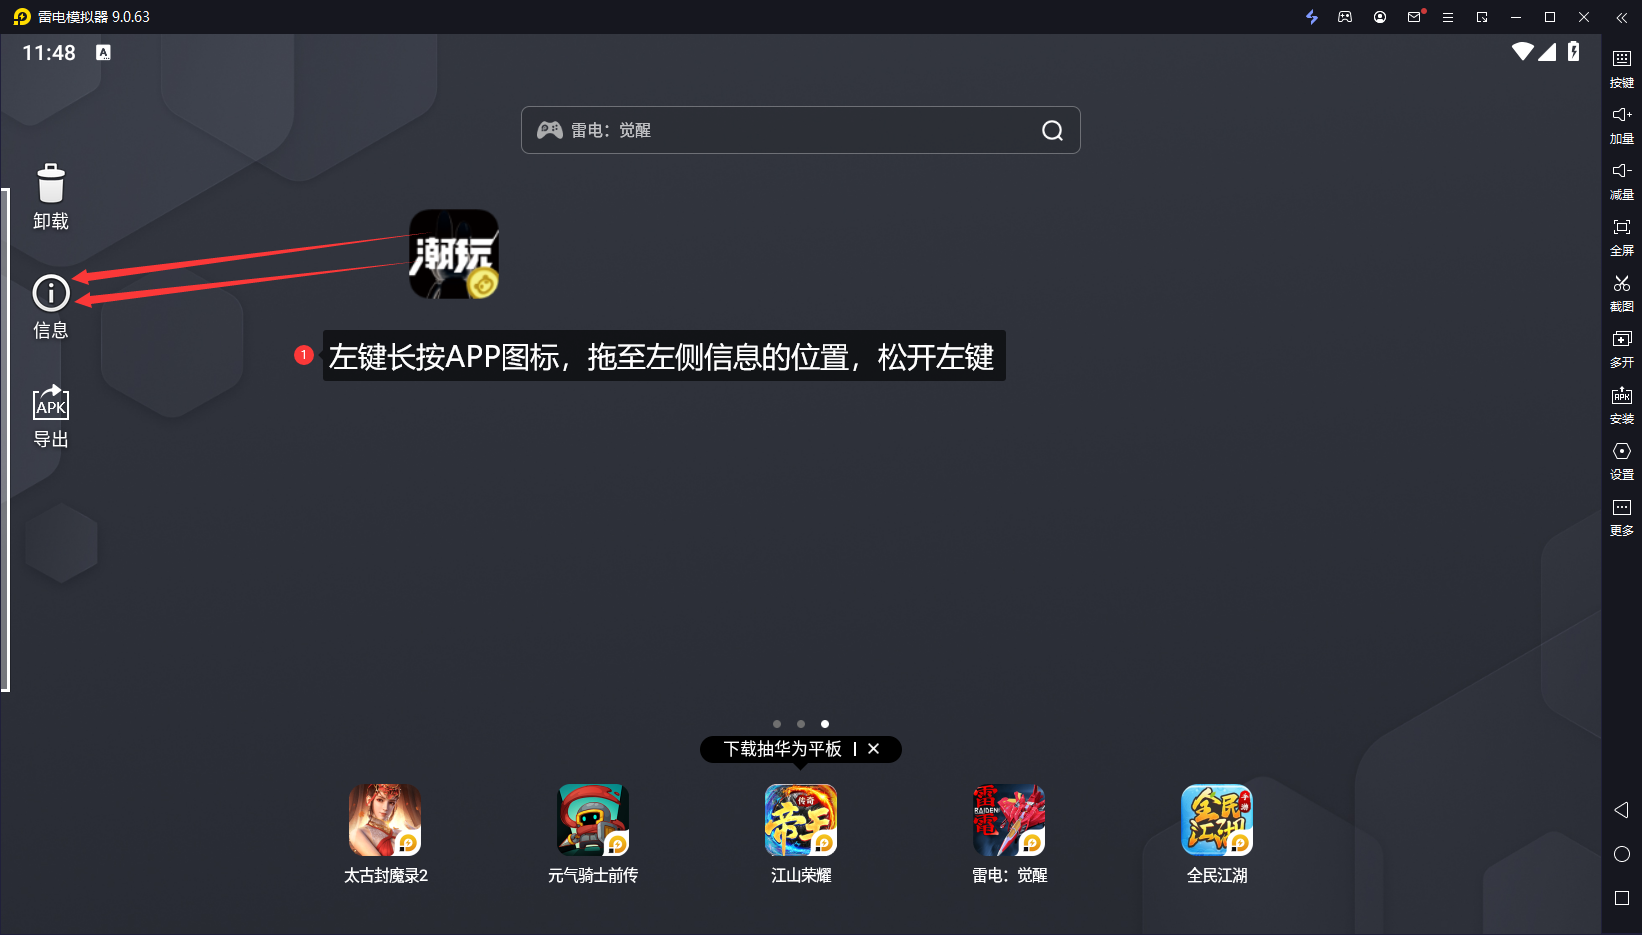This screenshot has width=1642, height=935.
Task: Launch 雷电：觉醒 game from dock
Action: coord(1009,820)
